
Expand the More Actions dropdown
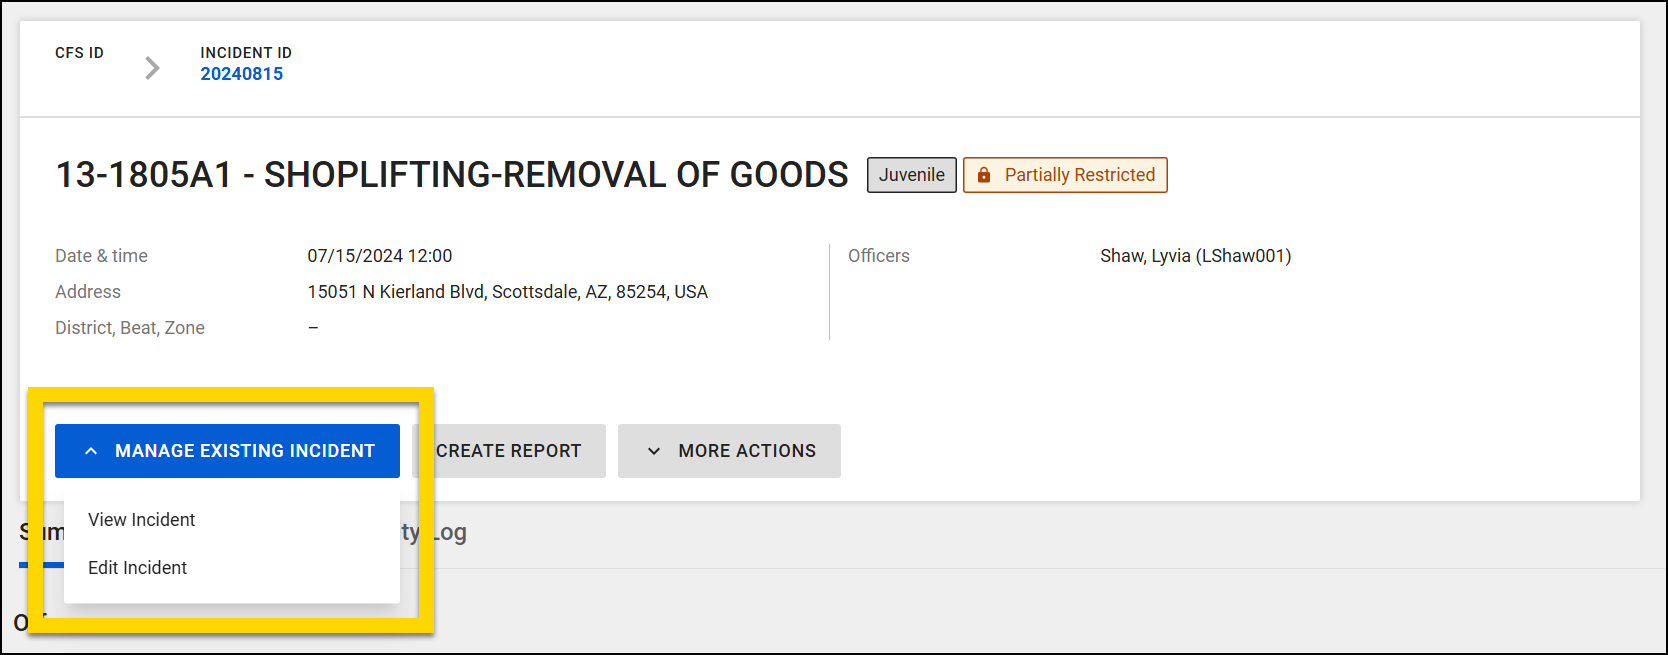(x=746, y=451)
